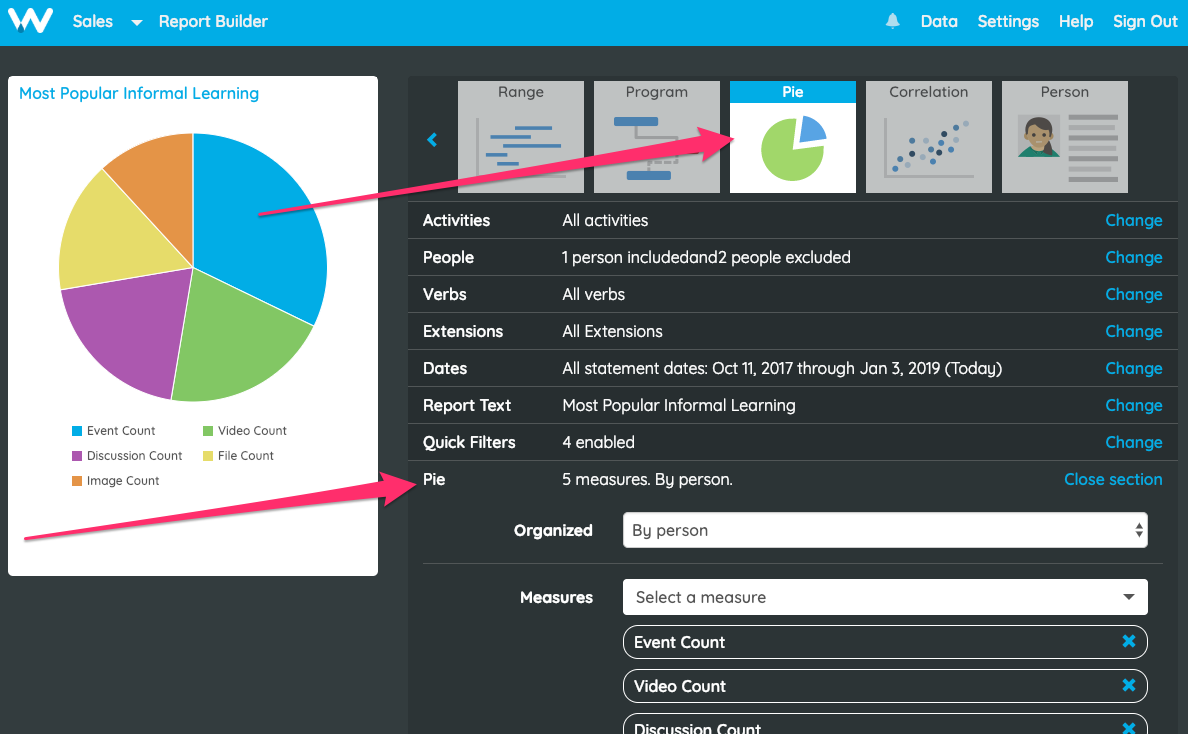This screenshot has height=734, width=1188.
Task: Click the yellow File Count legend swatch
Action: [208, 456]
